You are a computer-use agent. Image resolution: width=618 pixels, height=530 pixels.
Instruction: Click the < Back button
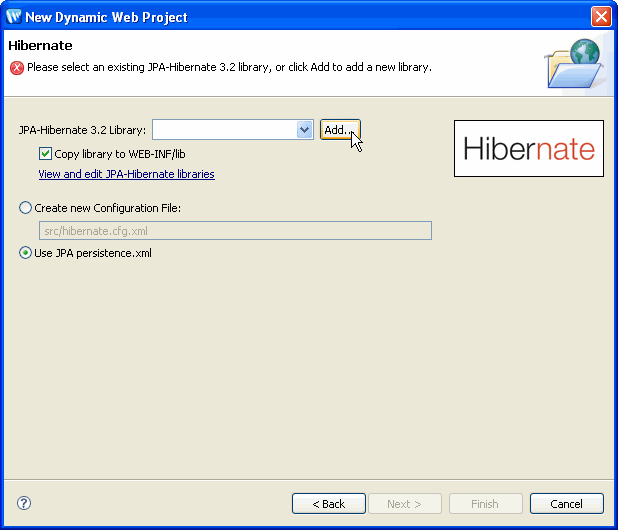(329, 504)
